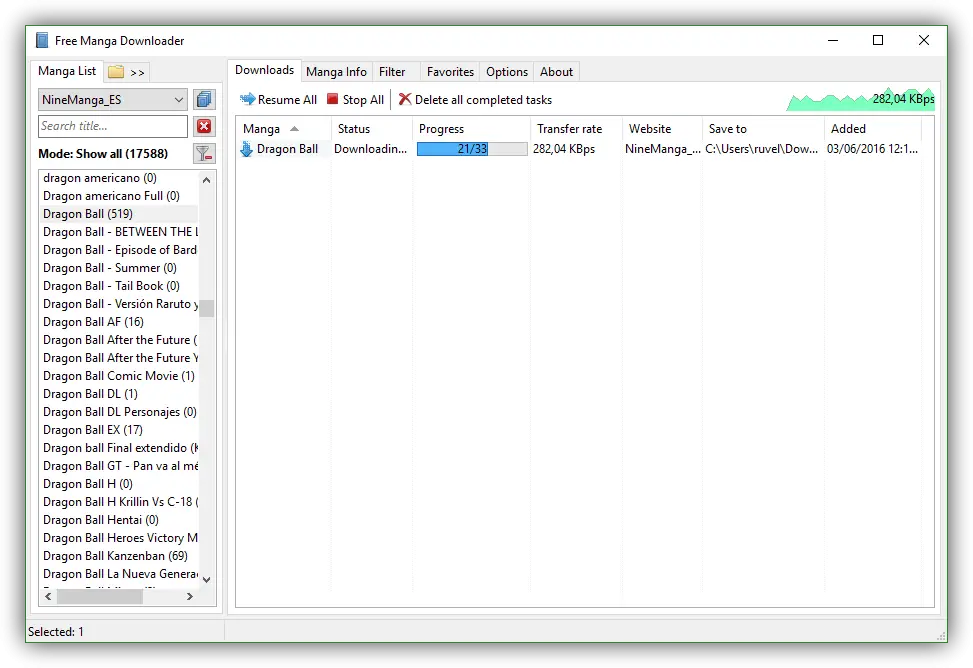Click the transfer speed graph
The image size is (973, 668).
tap(861, 99)
